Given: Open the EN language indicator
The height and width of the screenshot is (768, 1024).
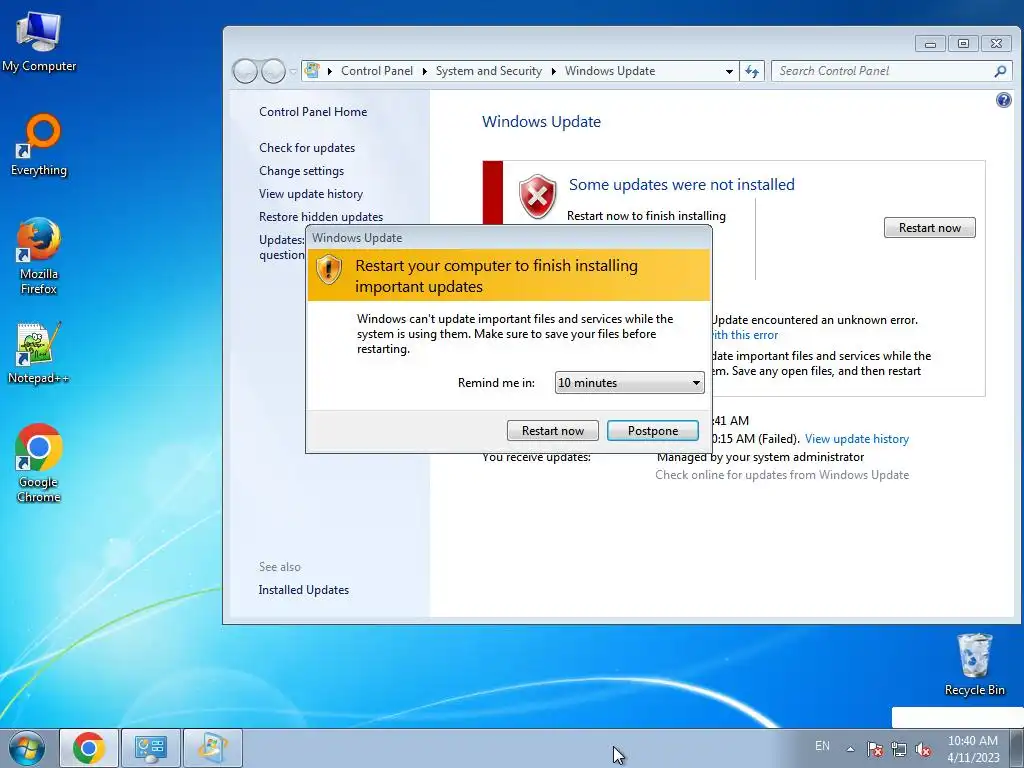Looking at the screenshot, I should (x=822, y=746).
